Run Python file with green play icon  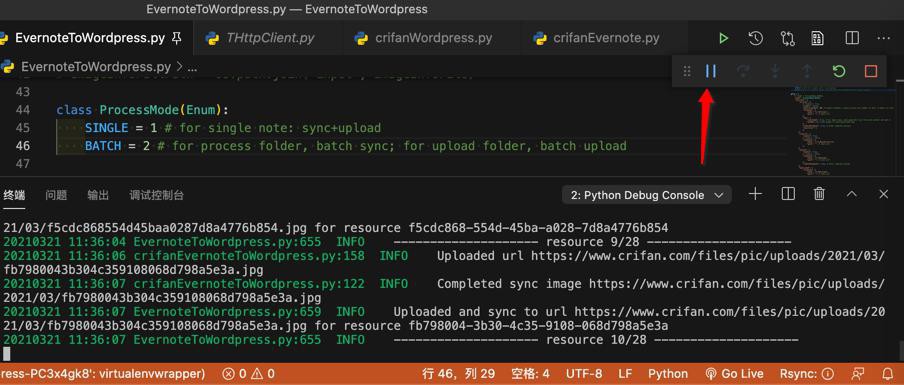pyautogui.click(x=723, y=39)
